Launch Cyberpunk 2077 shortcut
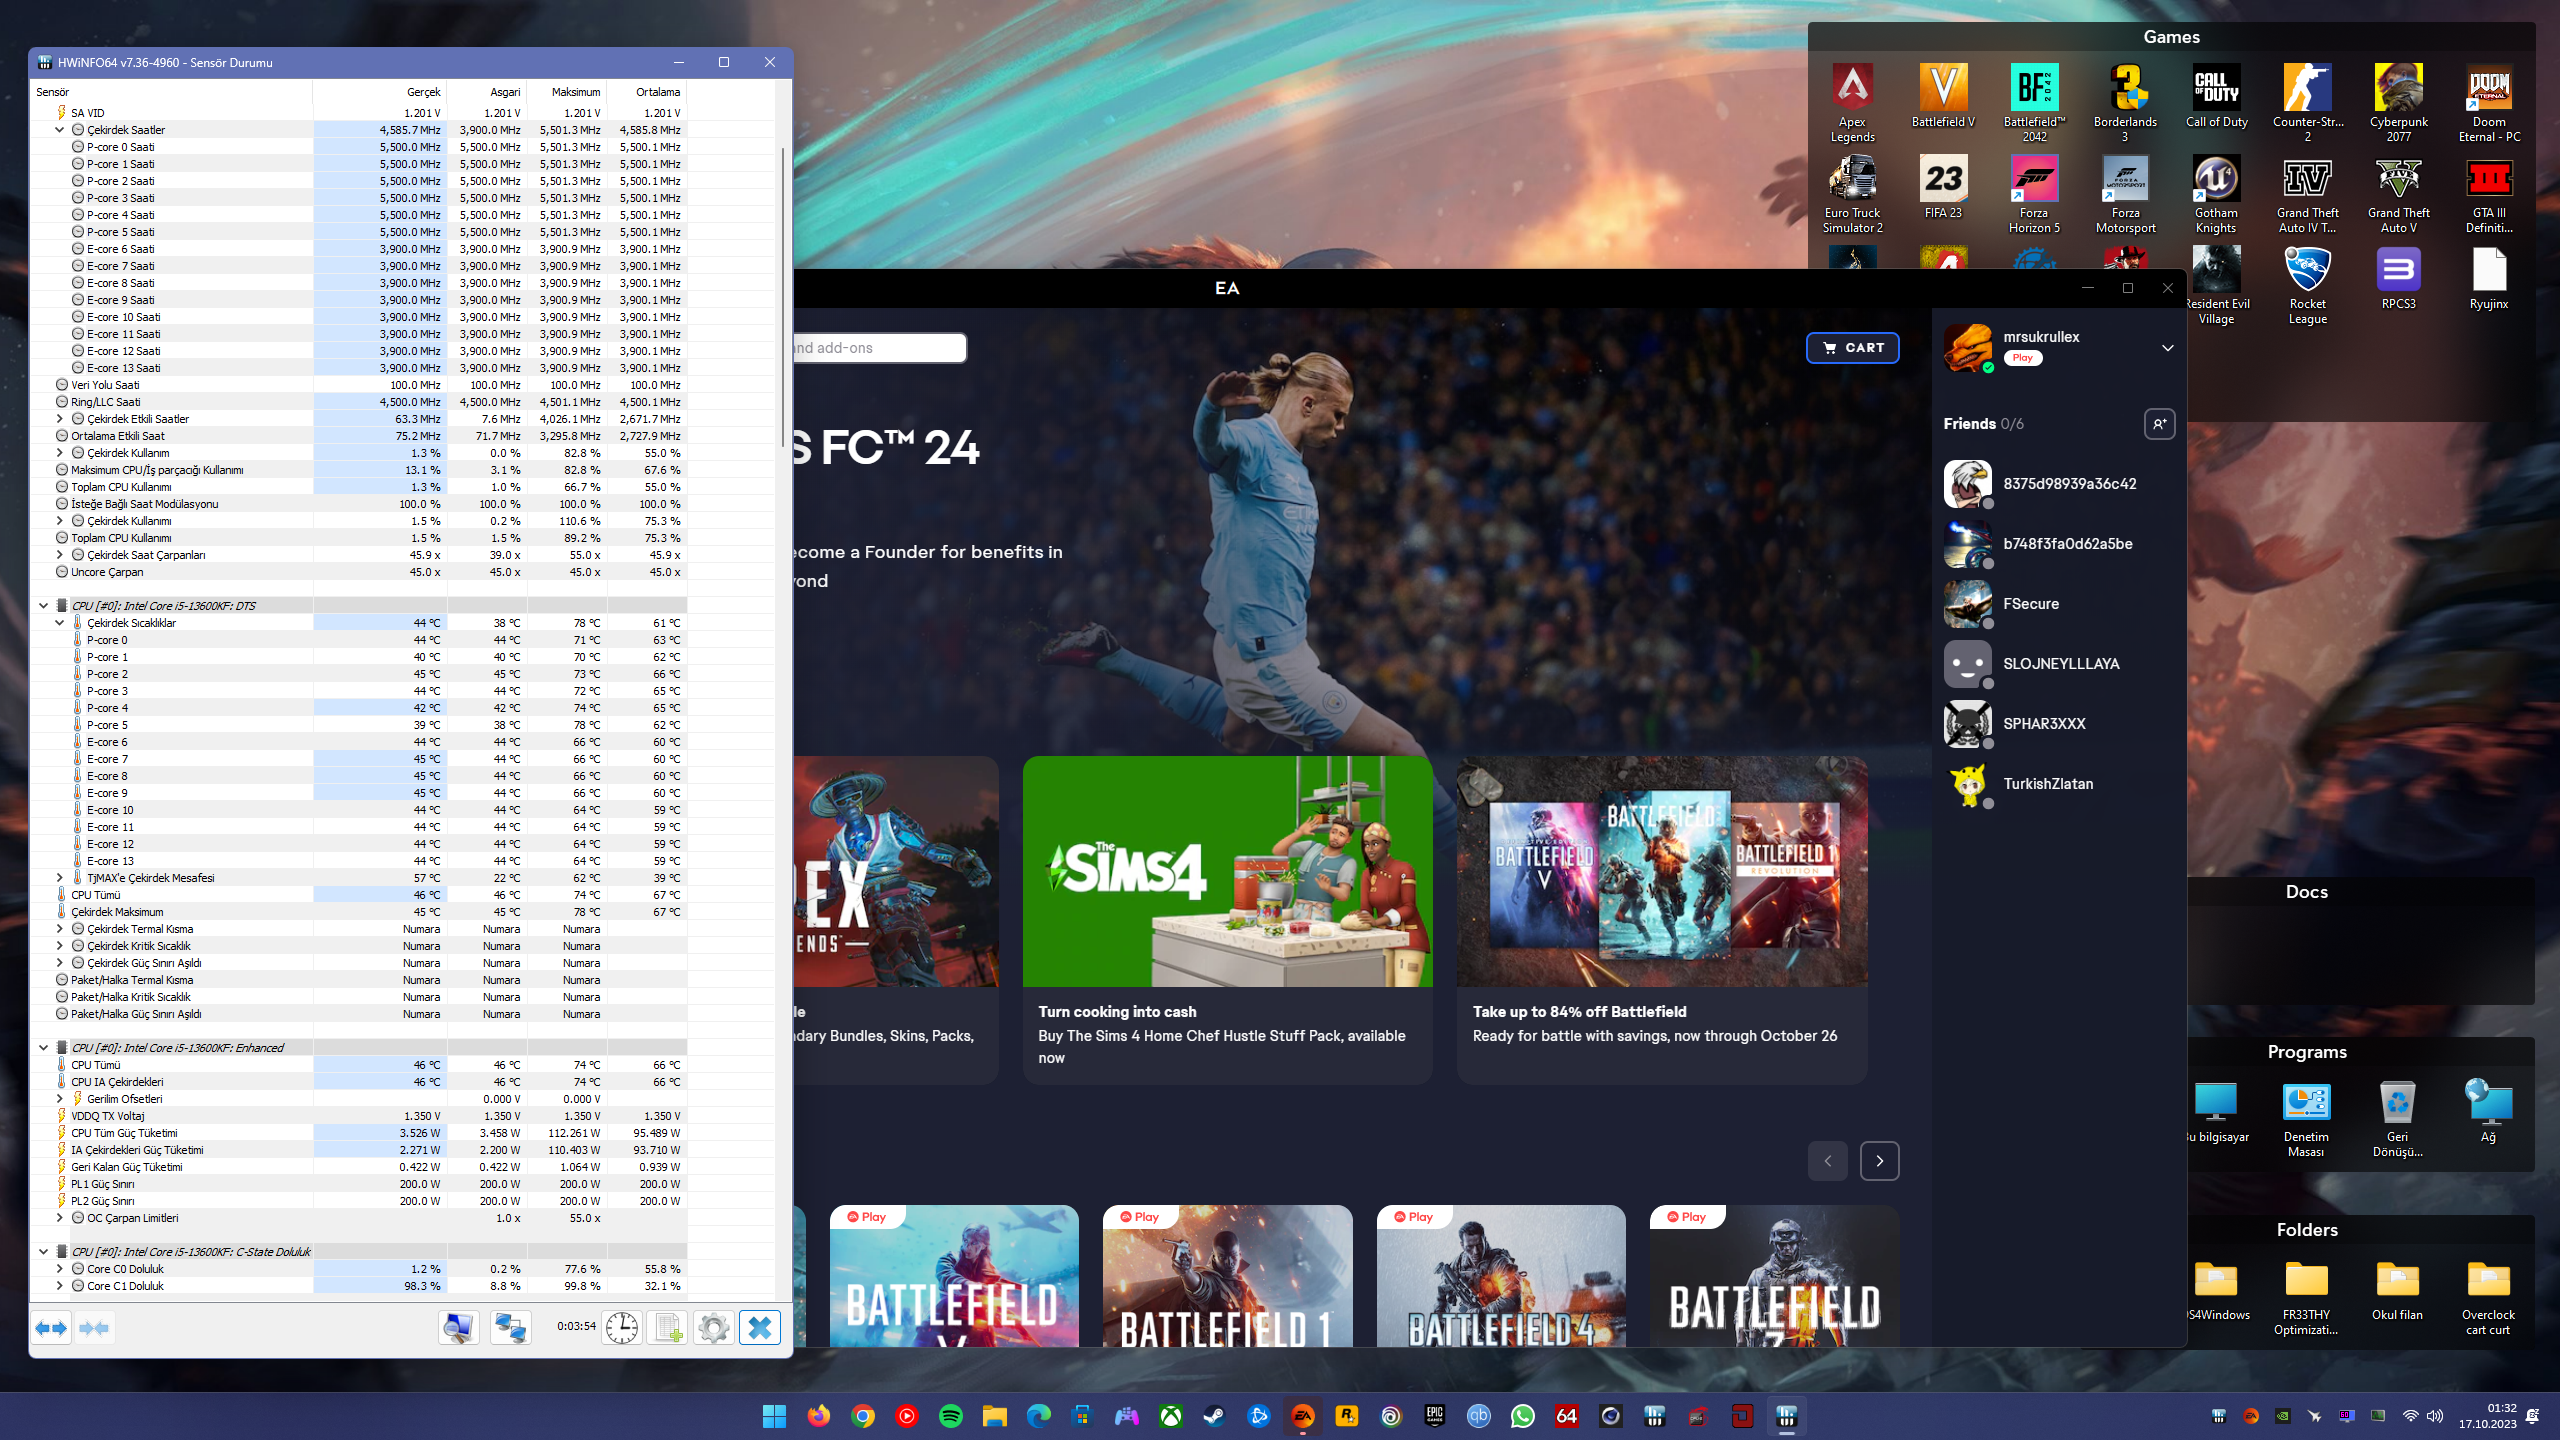This screenshot has height=1440, width=2560. point(2398,103)
